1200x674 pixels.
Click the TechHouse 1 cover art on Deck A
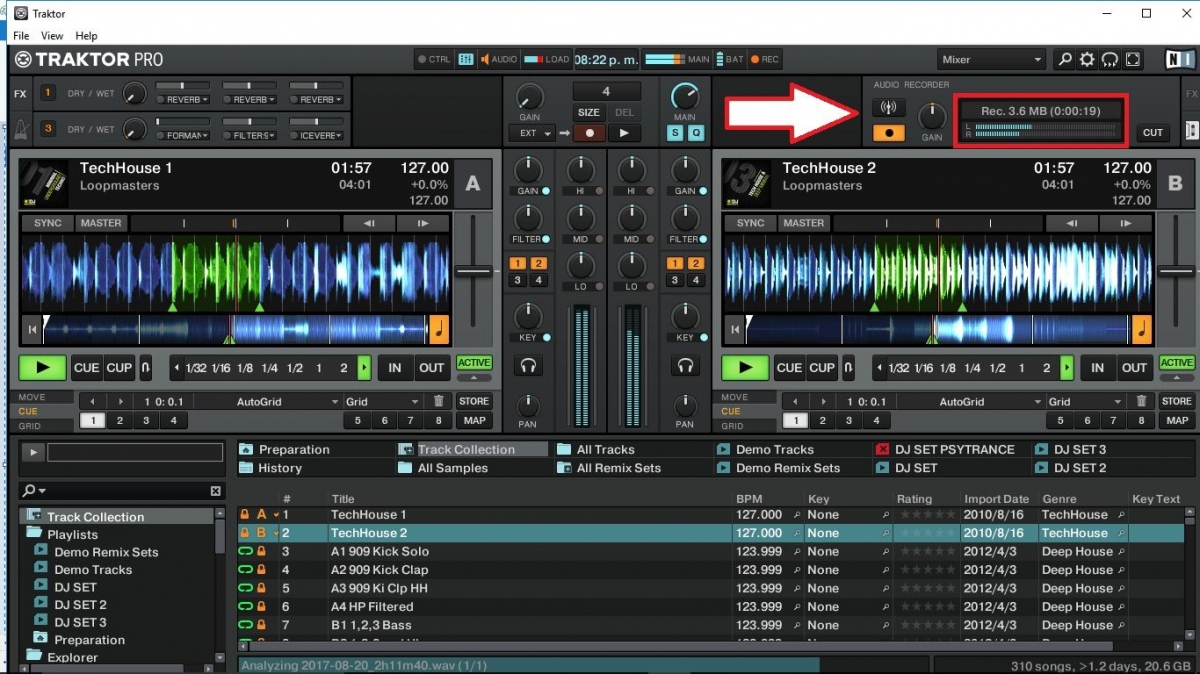coord(44,184)
